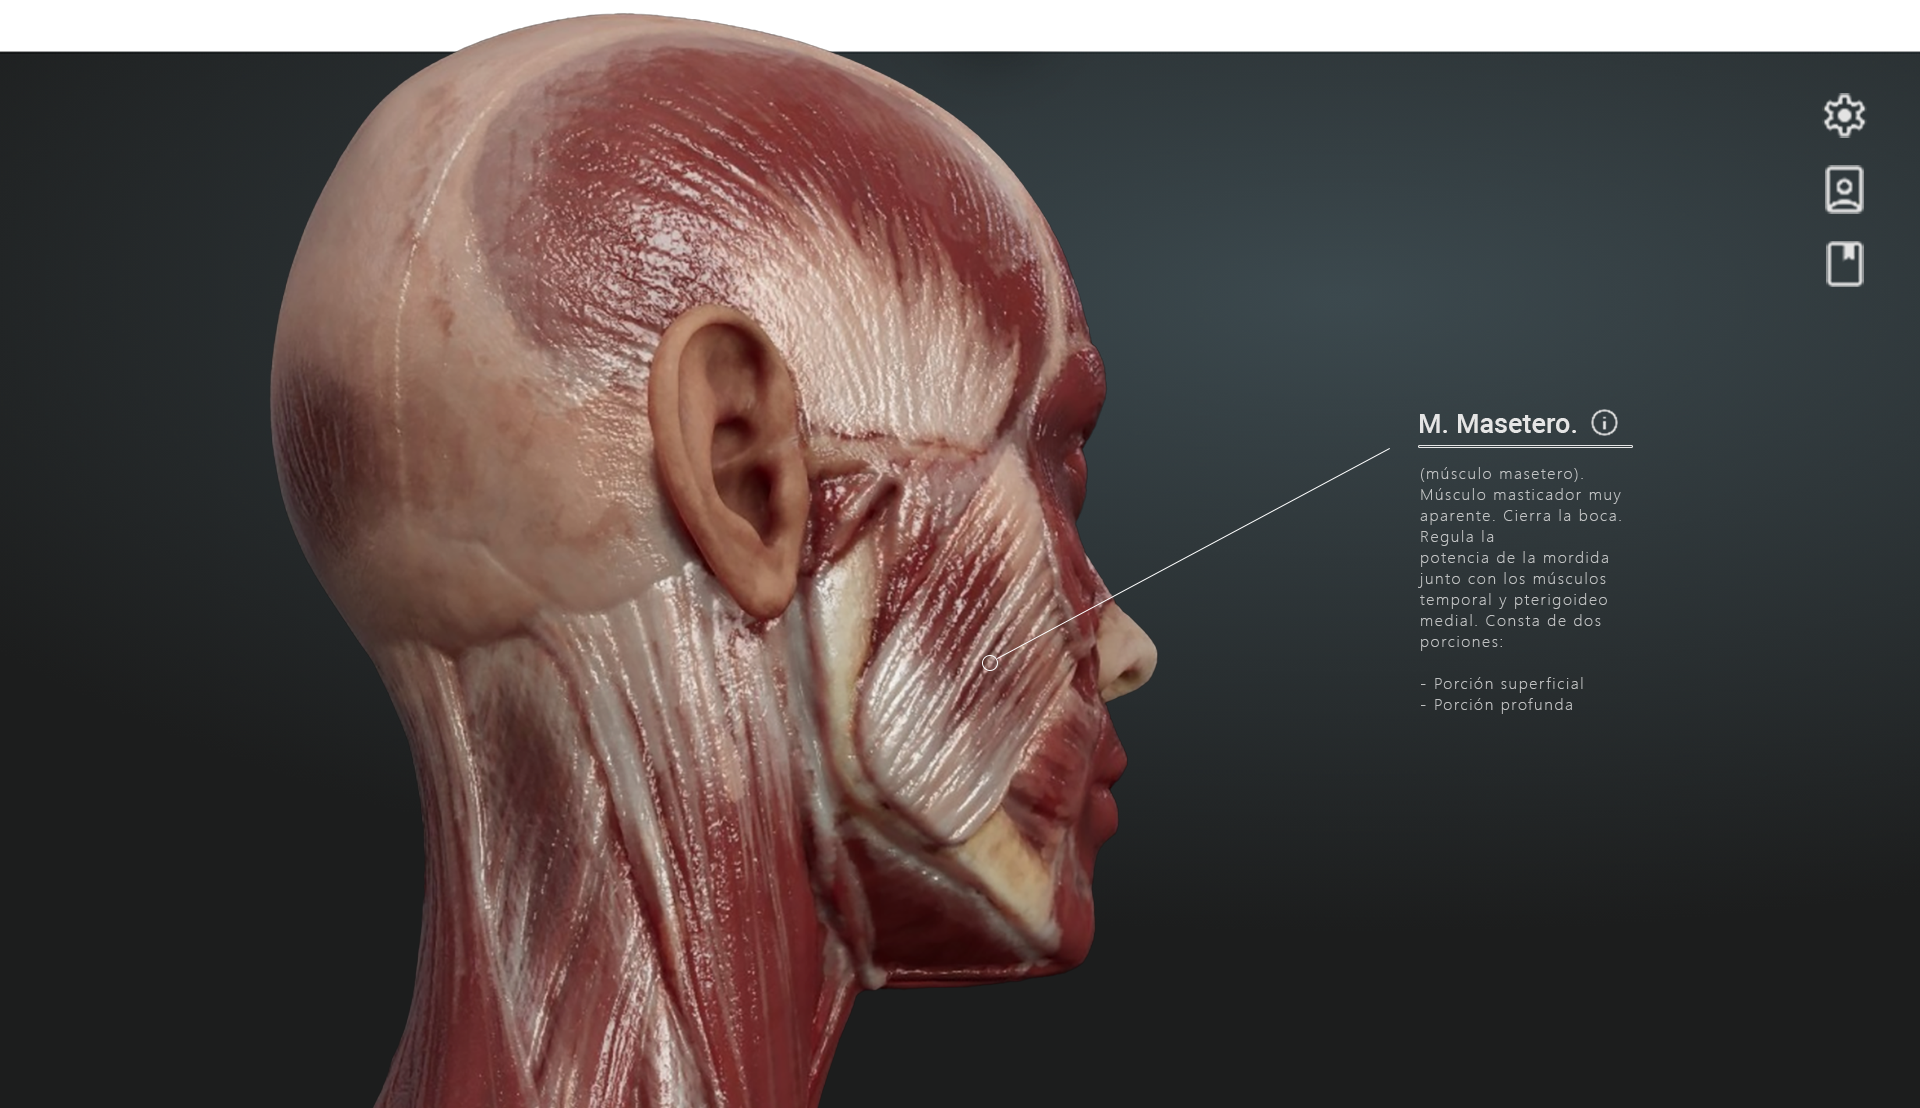This screenshot has height=1108, width=1920.
Task: Select the nose on the model
Action: [1130, 655]
